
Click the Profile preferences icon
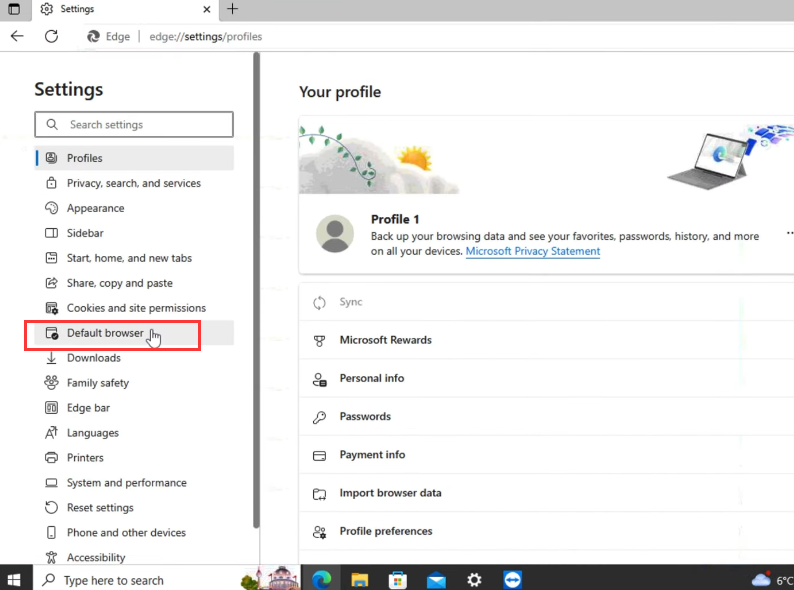coord(319,532)
